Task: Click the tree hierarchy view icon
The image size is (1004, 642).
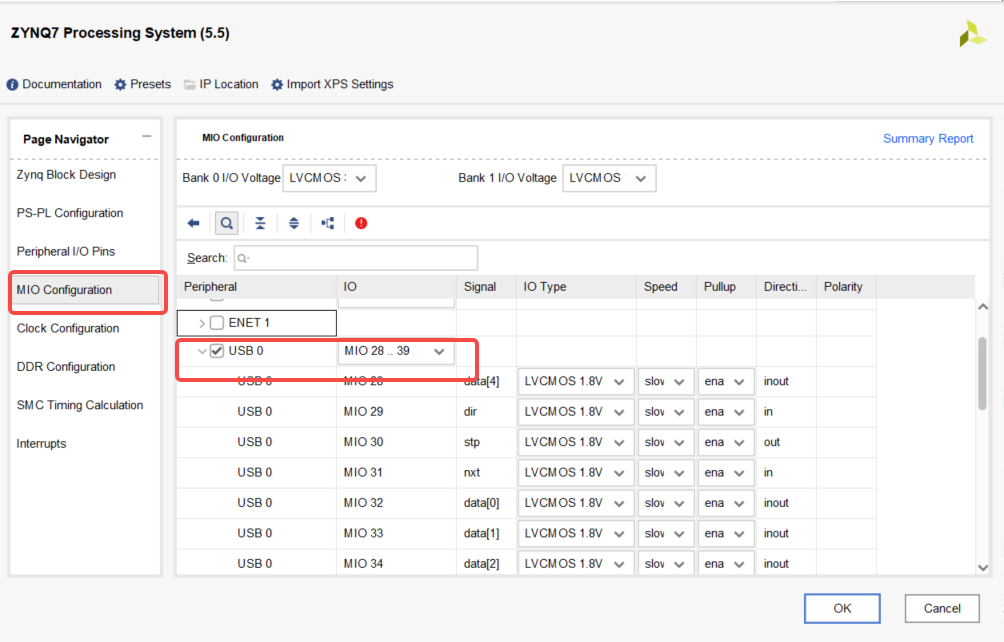Action: (x=328, y=223)
